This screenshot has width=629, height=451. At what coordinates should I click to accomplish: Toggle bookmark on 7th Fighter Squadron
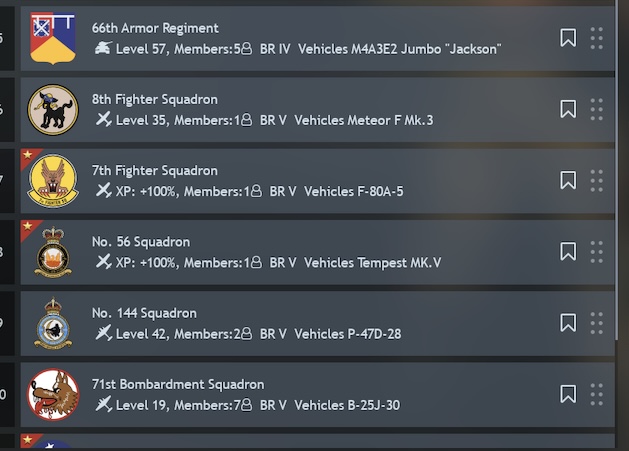pyautogui.click(x=568, y=180)
